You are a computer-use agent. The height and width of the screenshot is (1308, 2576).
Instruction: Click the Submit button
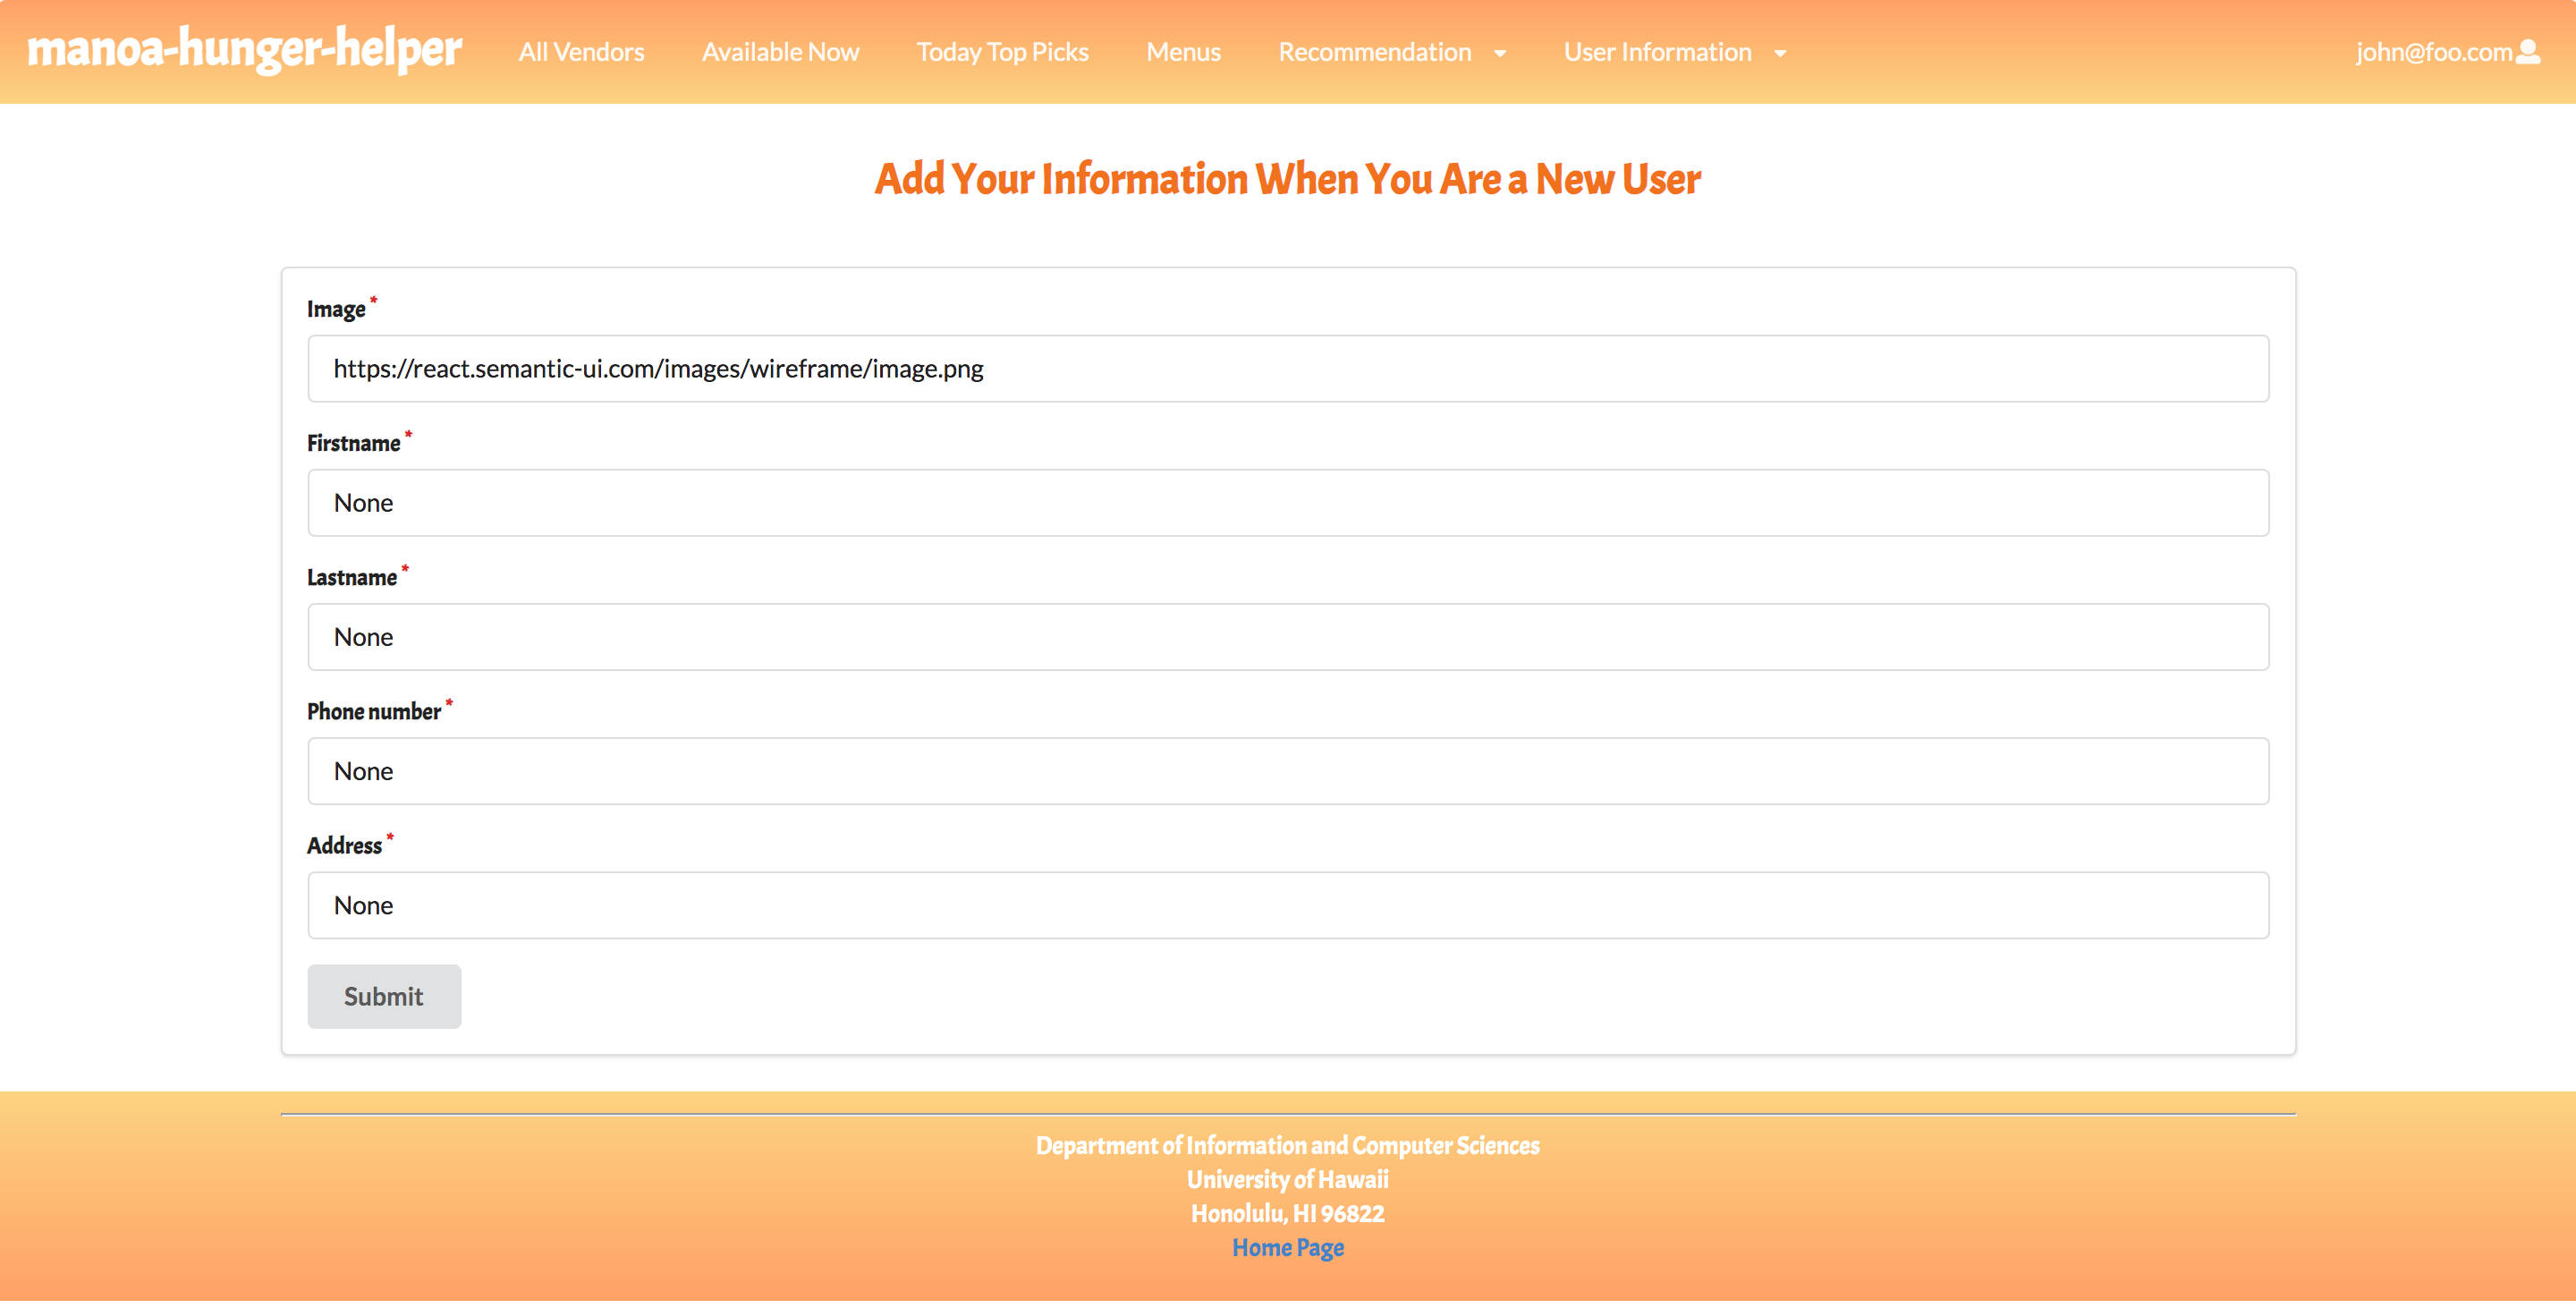tap(384, 996)
